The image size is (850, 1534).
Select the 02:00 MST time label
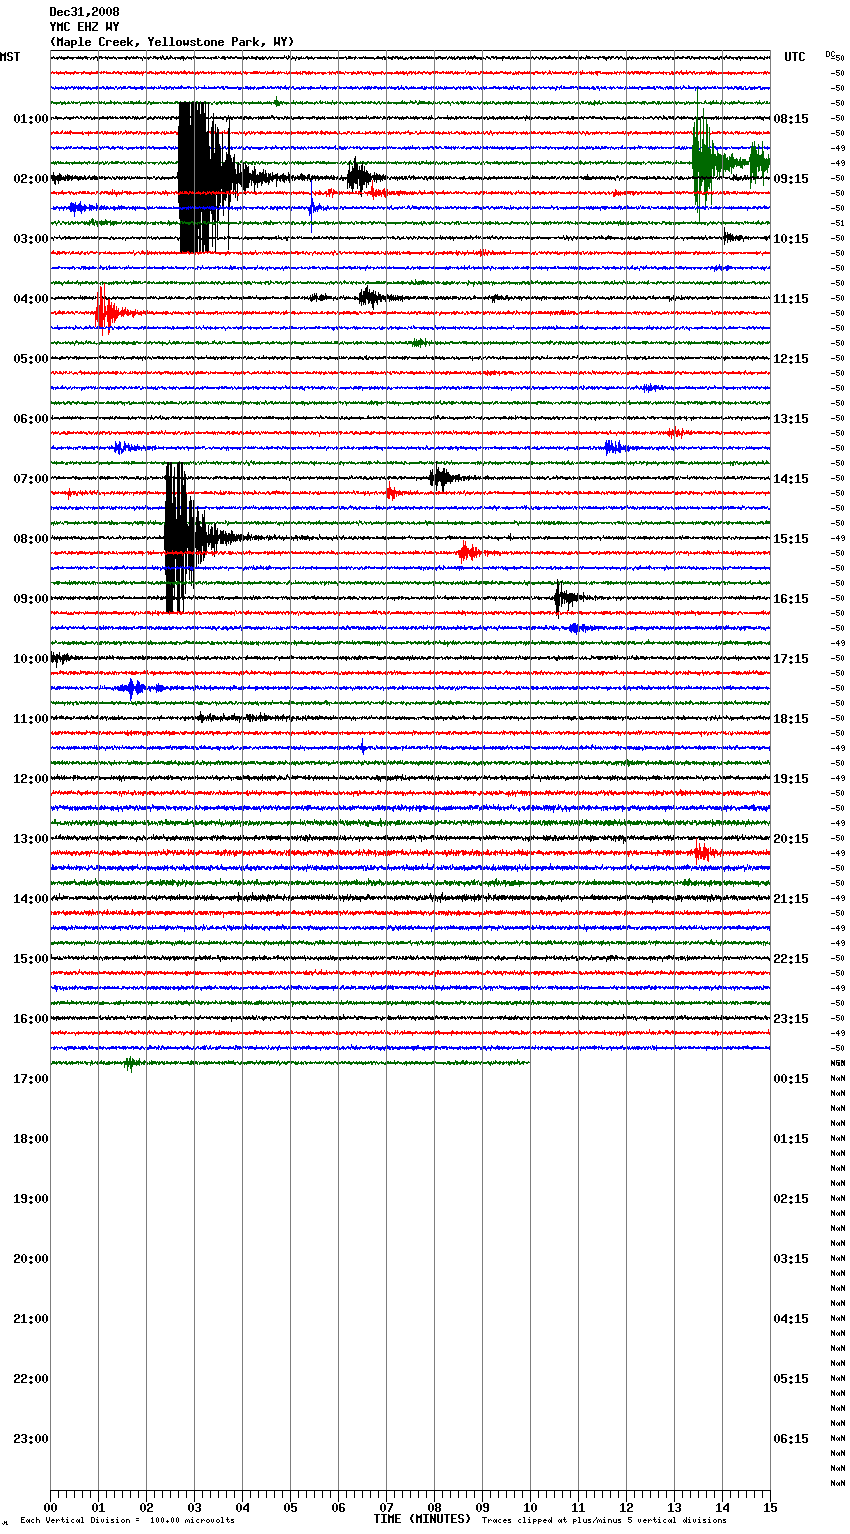coord(30,179)
